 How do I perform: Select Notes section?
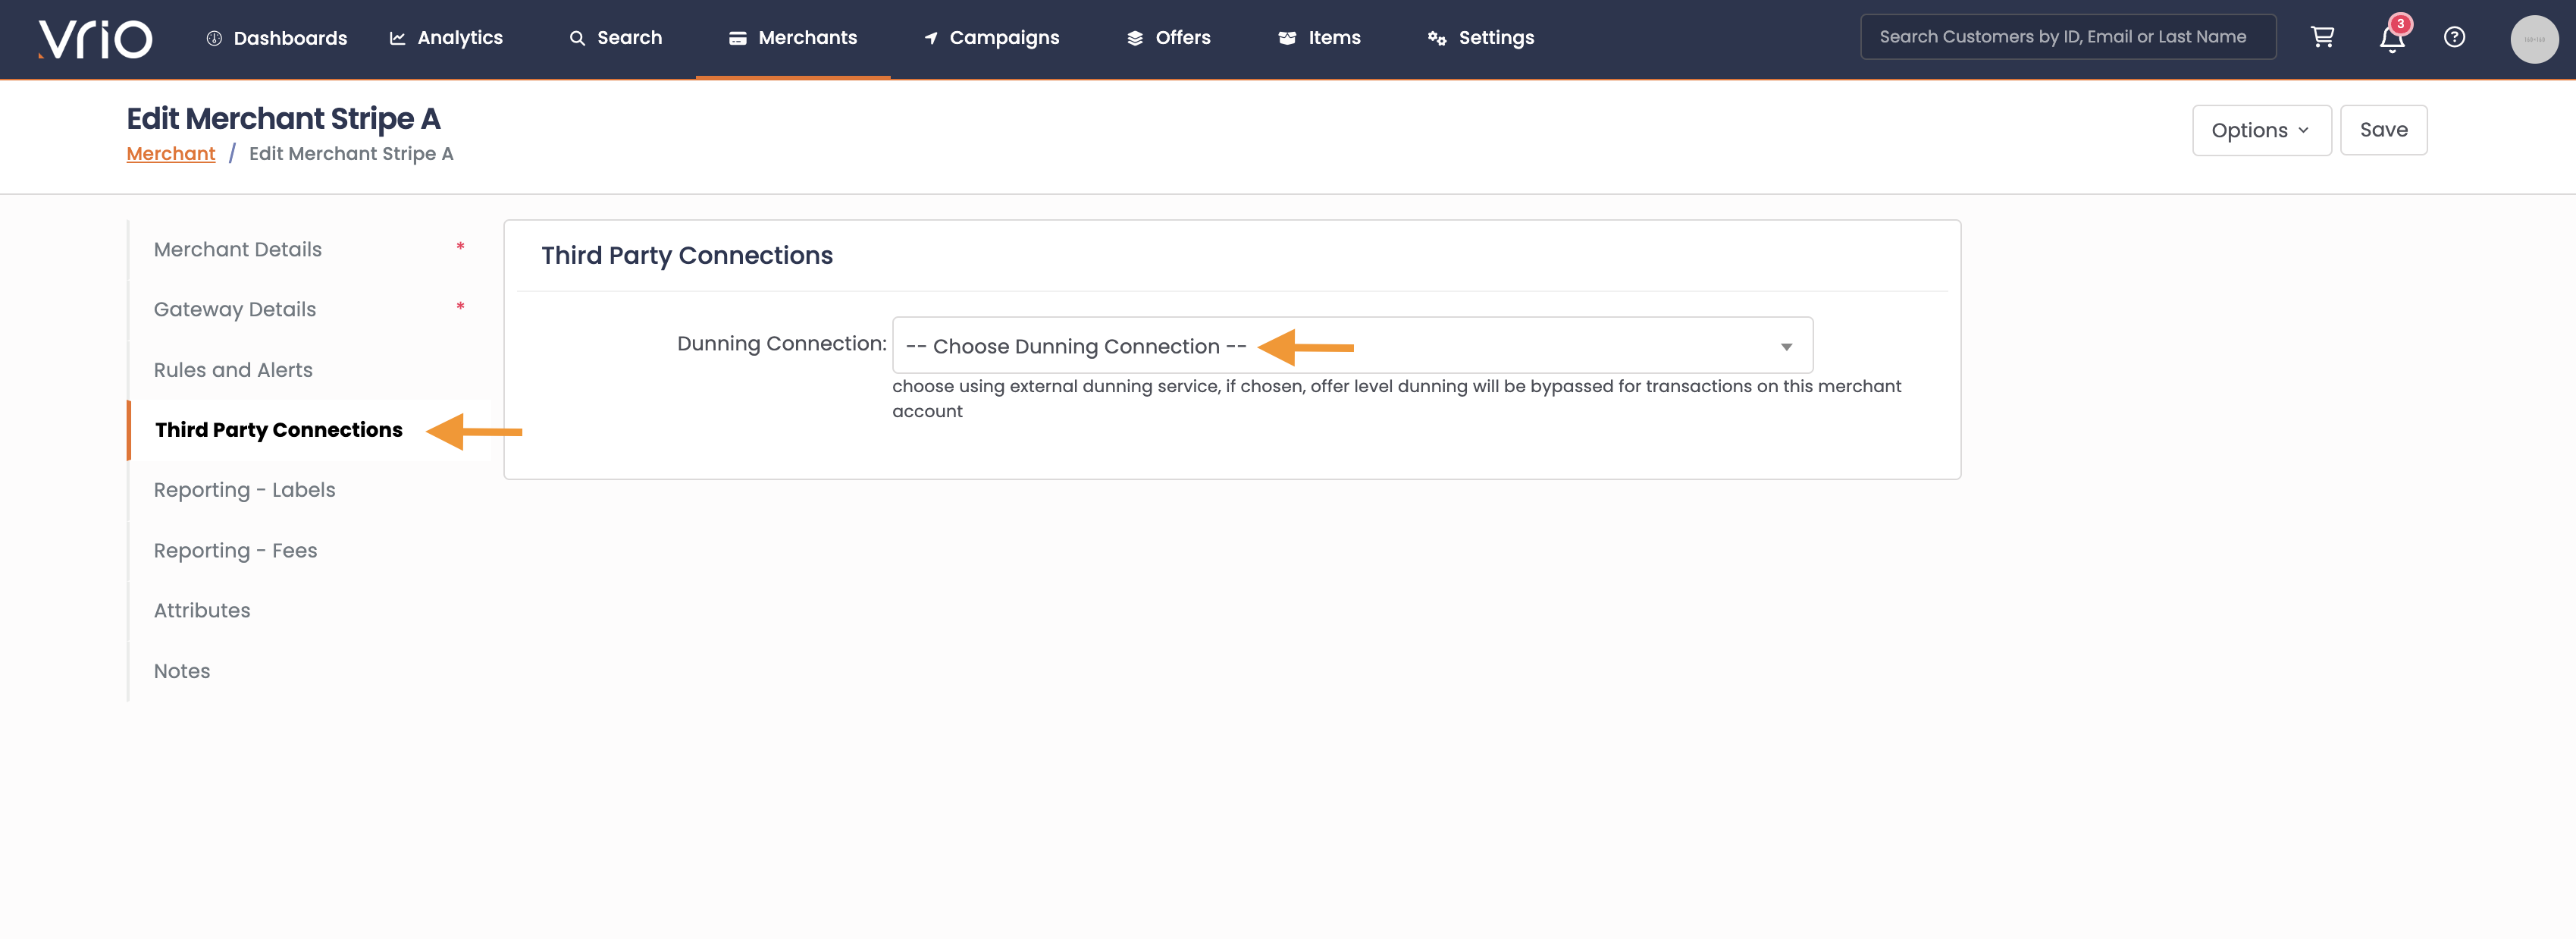[x=309, y=671]
